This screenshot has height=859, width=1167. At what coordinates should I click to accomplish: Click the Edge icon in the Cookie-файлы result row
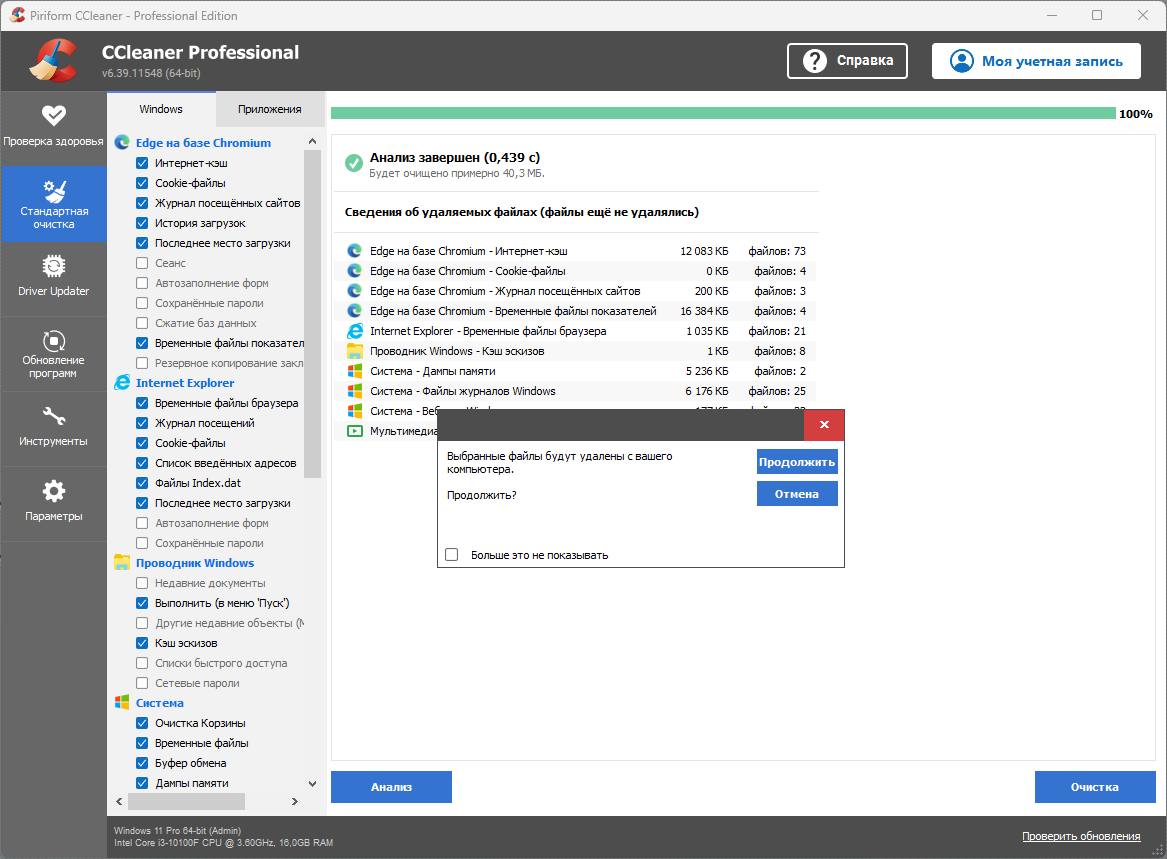(x=355, y=271)
